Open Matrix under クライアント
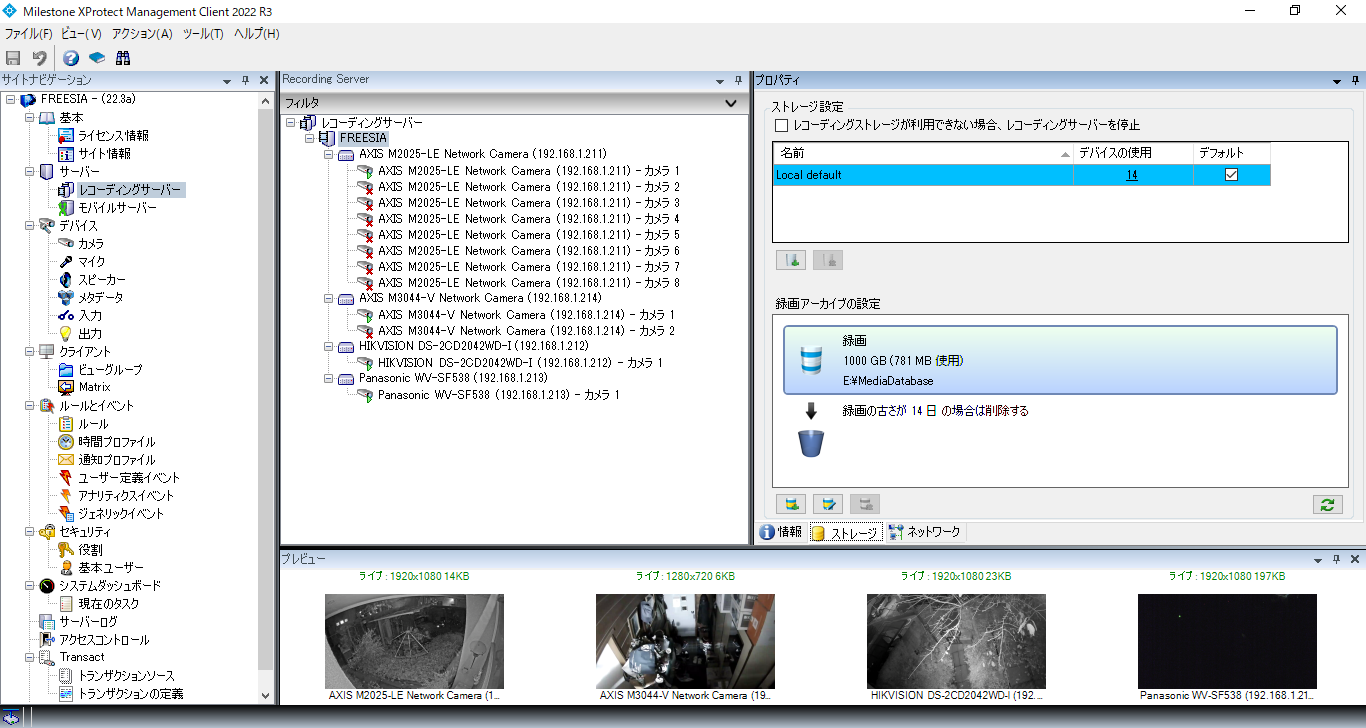Screen dimensions: 1366x728 point(94,387)
